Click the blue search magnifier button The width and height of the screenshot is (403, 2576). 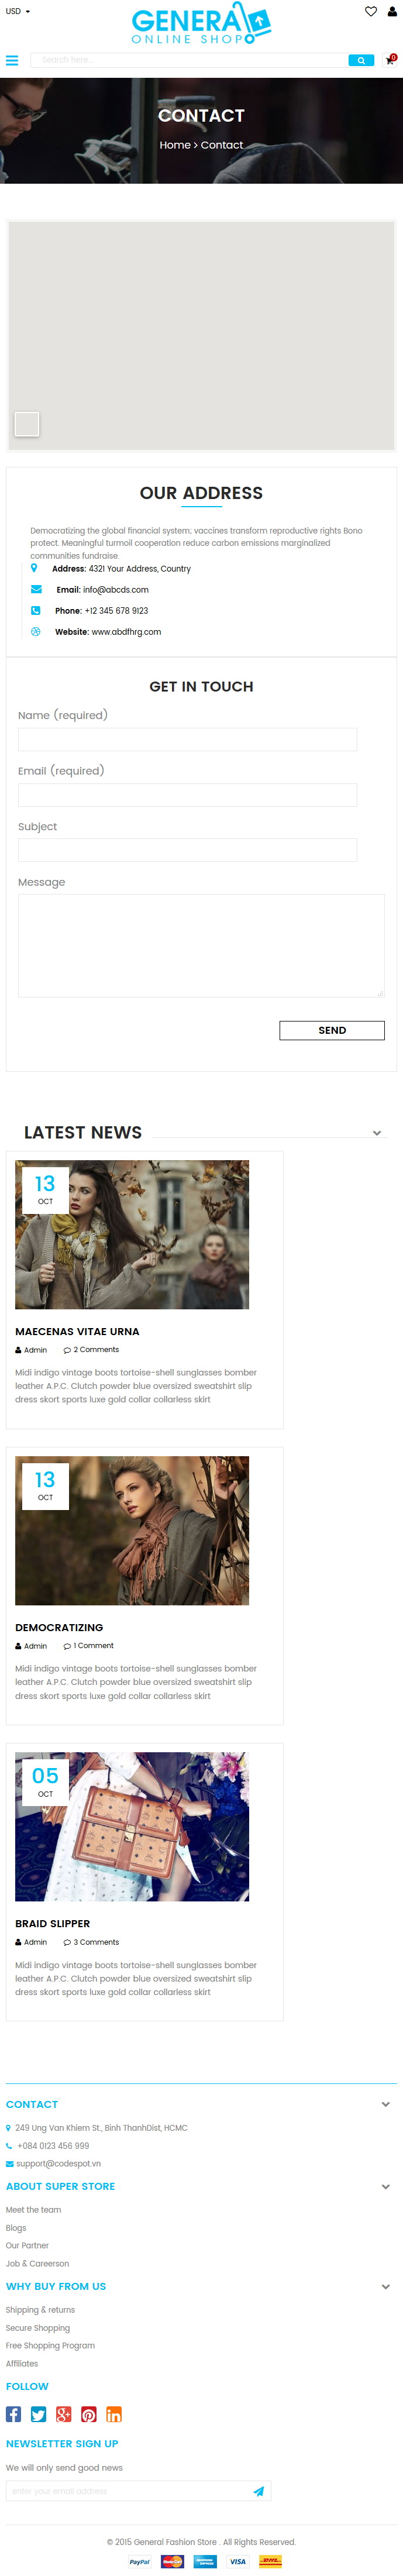click(x=361, y=60)
